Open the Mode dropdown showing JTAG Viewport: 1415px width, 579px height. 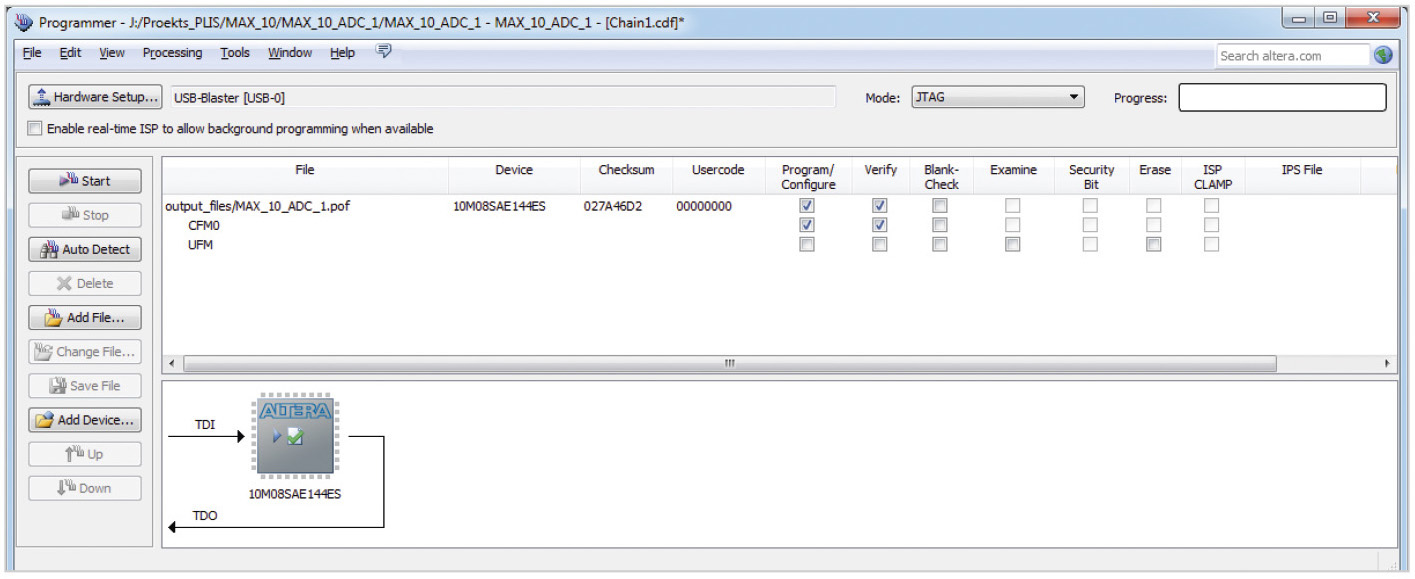pyautogui.click(x=997, y=97)
